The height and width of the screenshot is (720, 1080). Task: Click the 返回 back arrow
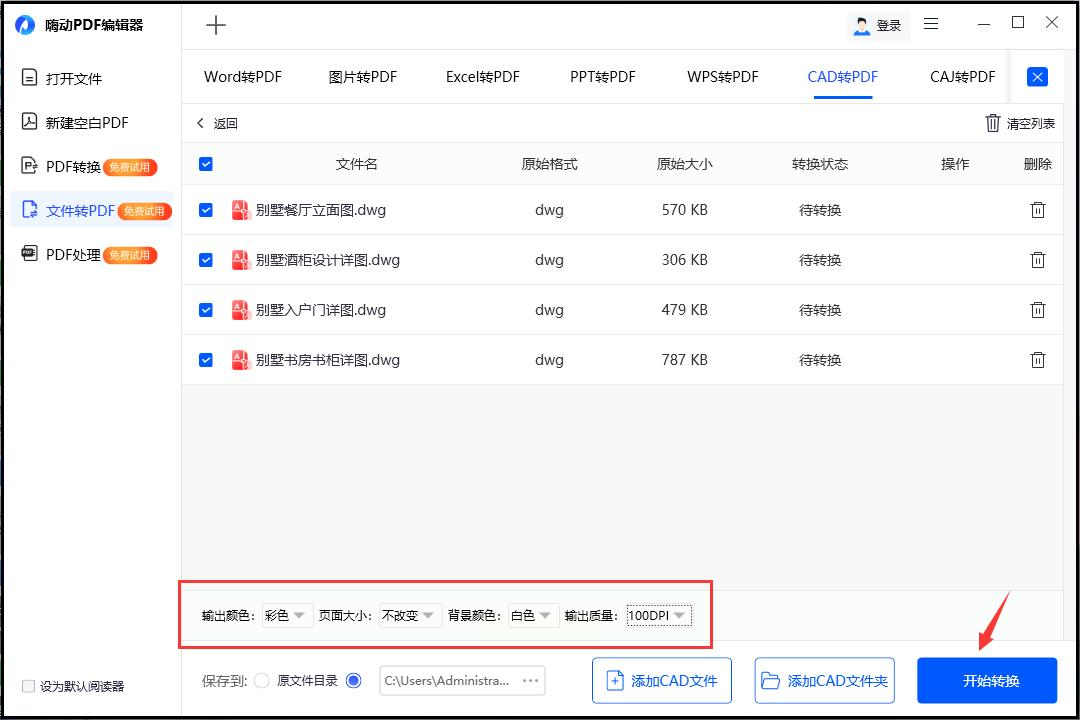pyautogui.click(x=201, y=123)
